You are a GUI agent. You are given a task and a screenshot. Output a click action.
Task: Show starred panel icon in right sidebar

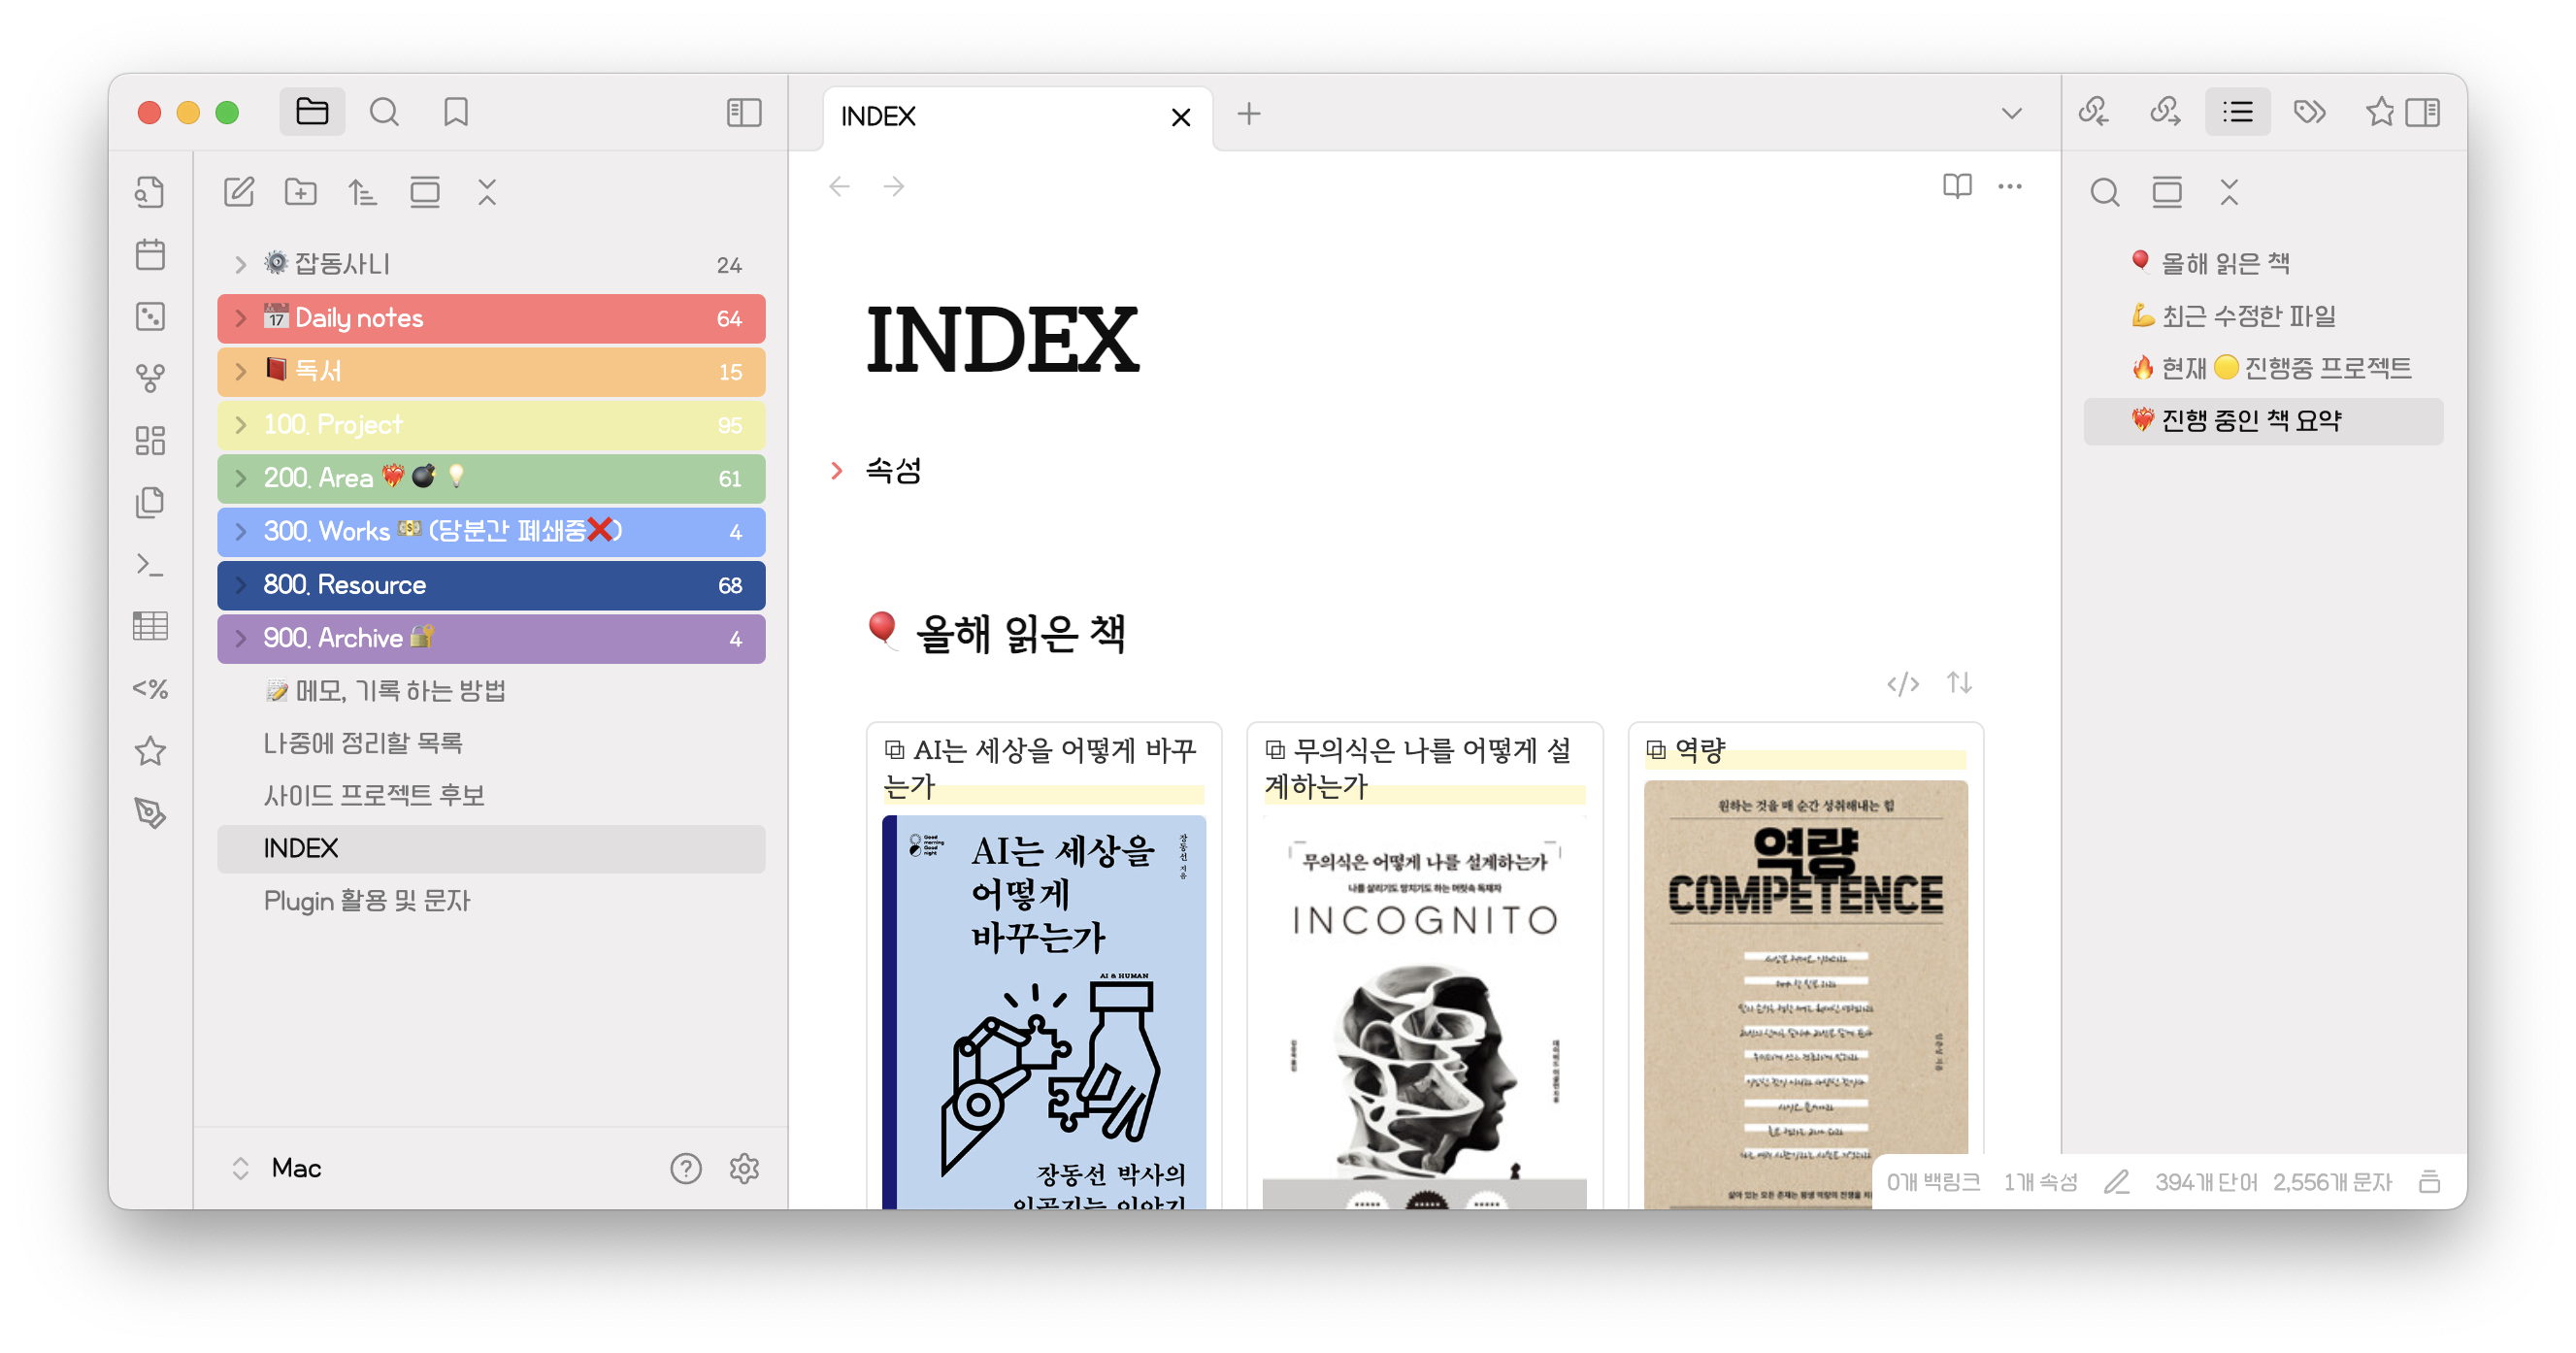point(2380,112)
